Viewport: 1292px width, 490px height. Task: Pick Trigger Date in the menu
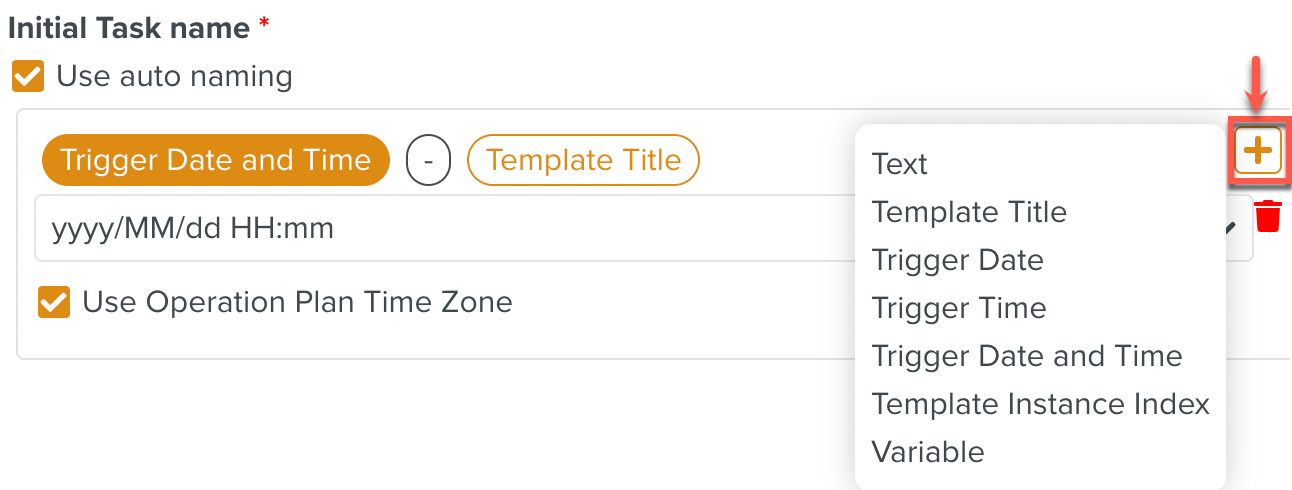pyautogui.click(x=957, y=260)
